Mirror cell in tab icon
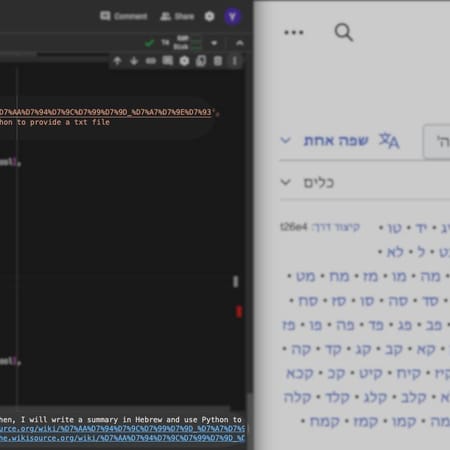Screen dimensions: 450x450 click(x=201, y=61)
